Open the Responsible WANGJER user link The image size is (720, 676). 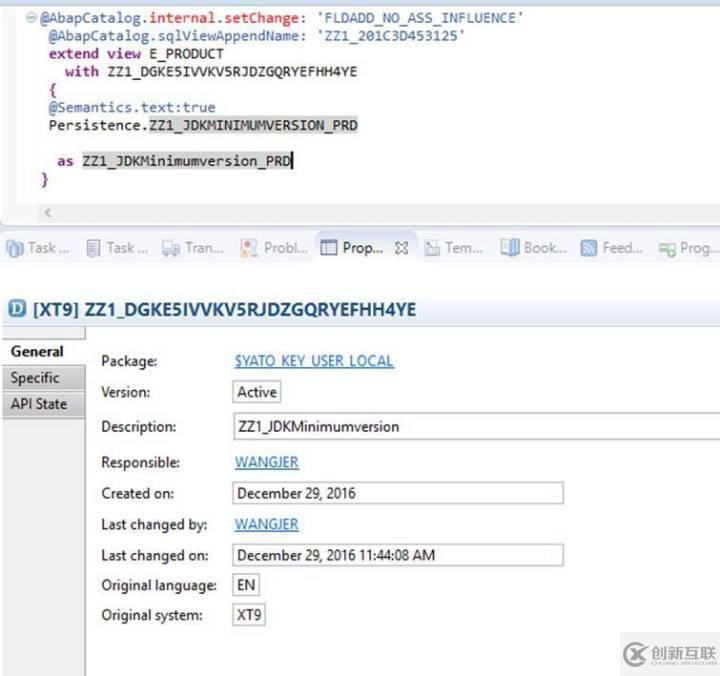(267, 462)
